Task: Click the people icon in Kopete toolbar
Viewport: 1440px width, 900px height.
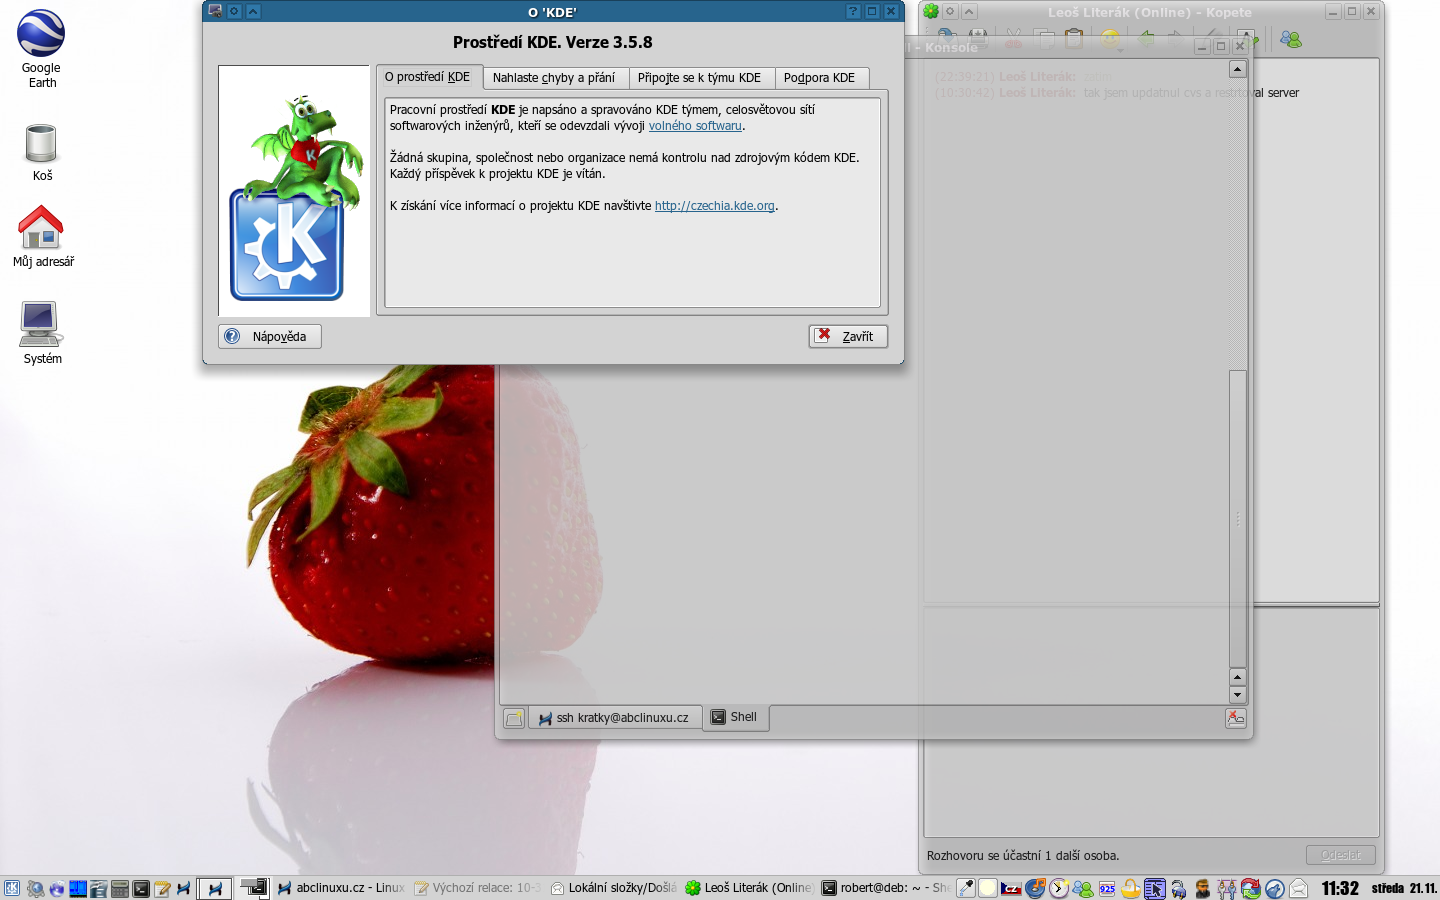Action: (x=1291, y=39)
